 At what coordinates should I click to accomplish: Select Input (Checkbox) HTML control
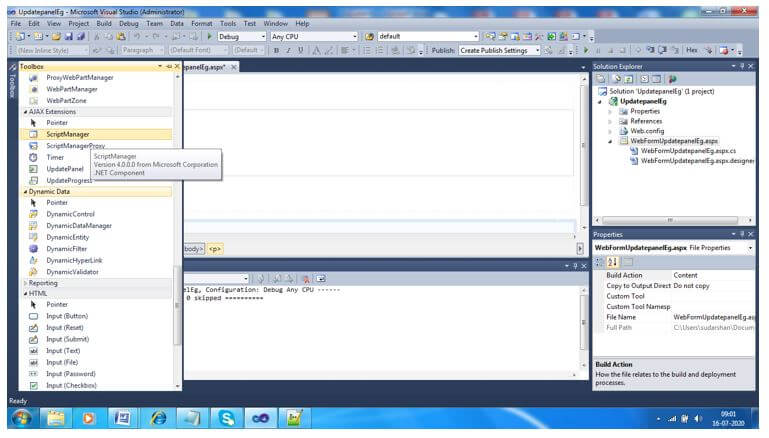click(x=71, y=386)
